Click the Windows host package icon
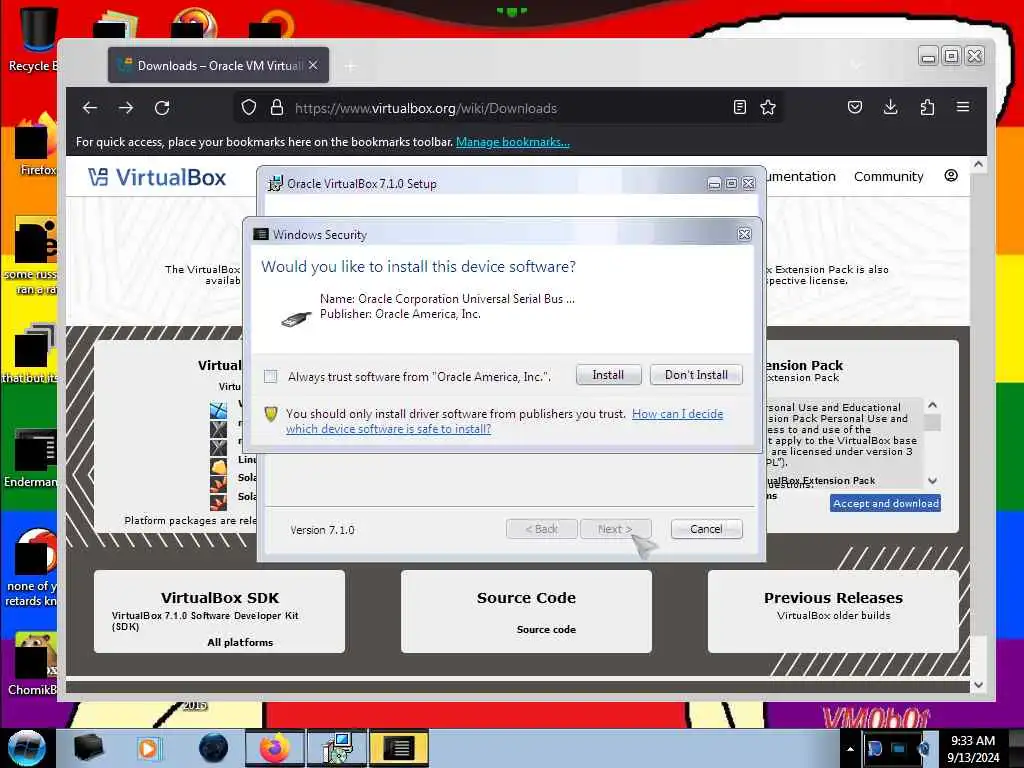This screenshot has width=1024, height=768. pyautogui.click(x=219, y=410)
